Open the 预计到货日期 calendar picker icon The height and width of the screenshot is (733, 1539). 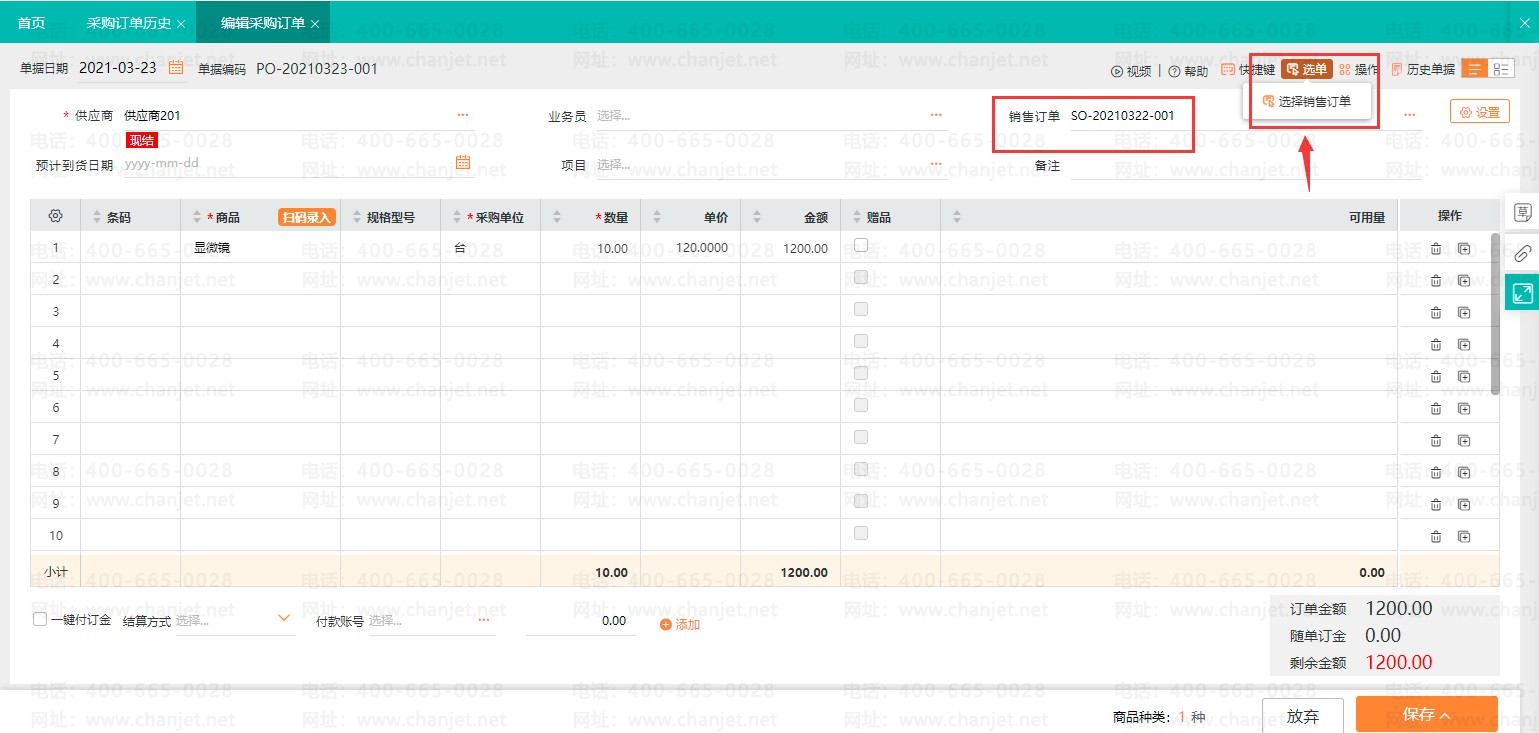pyautogui.click(x=463, y=162)
